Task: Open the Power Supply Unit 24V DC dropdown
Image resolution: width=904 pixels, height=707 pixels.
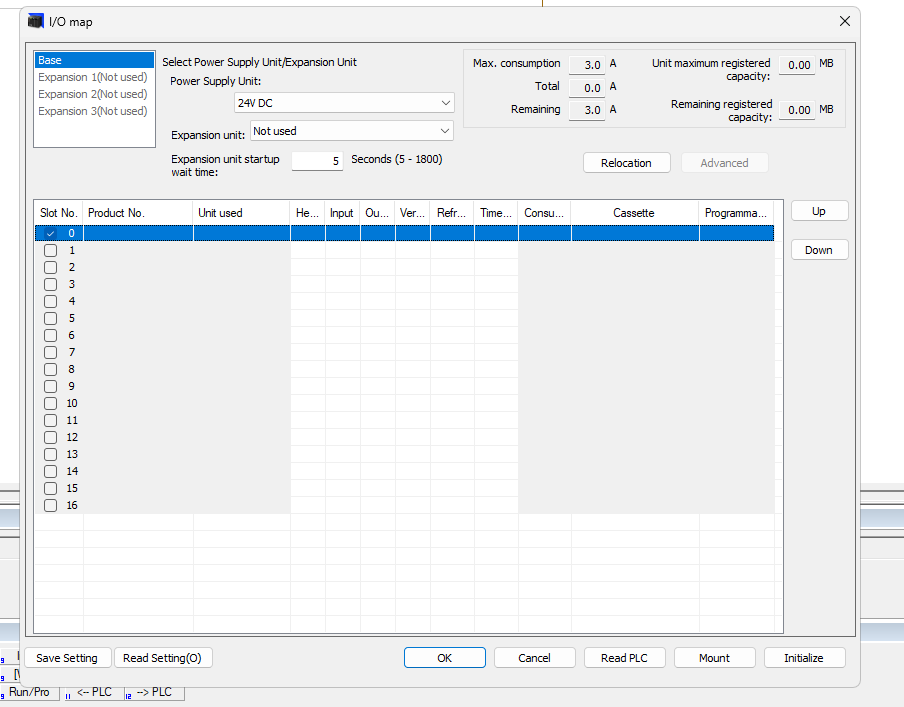Action: click(x=344, y=103)
